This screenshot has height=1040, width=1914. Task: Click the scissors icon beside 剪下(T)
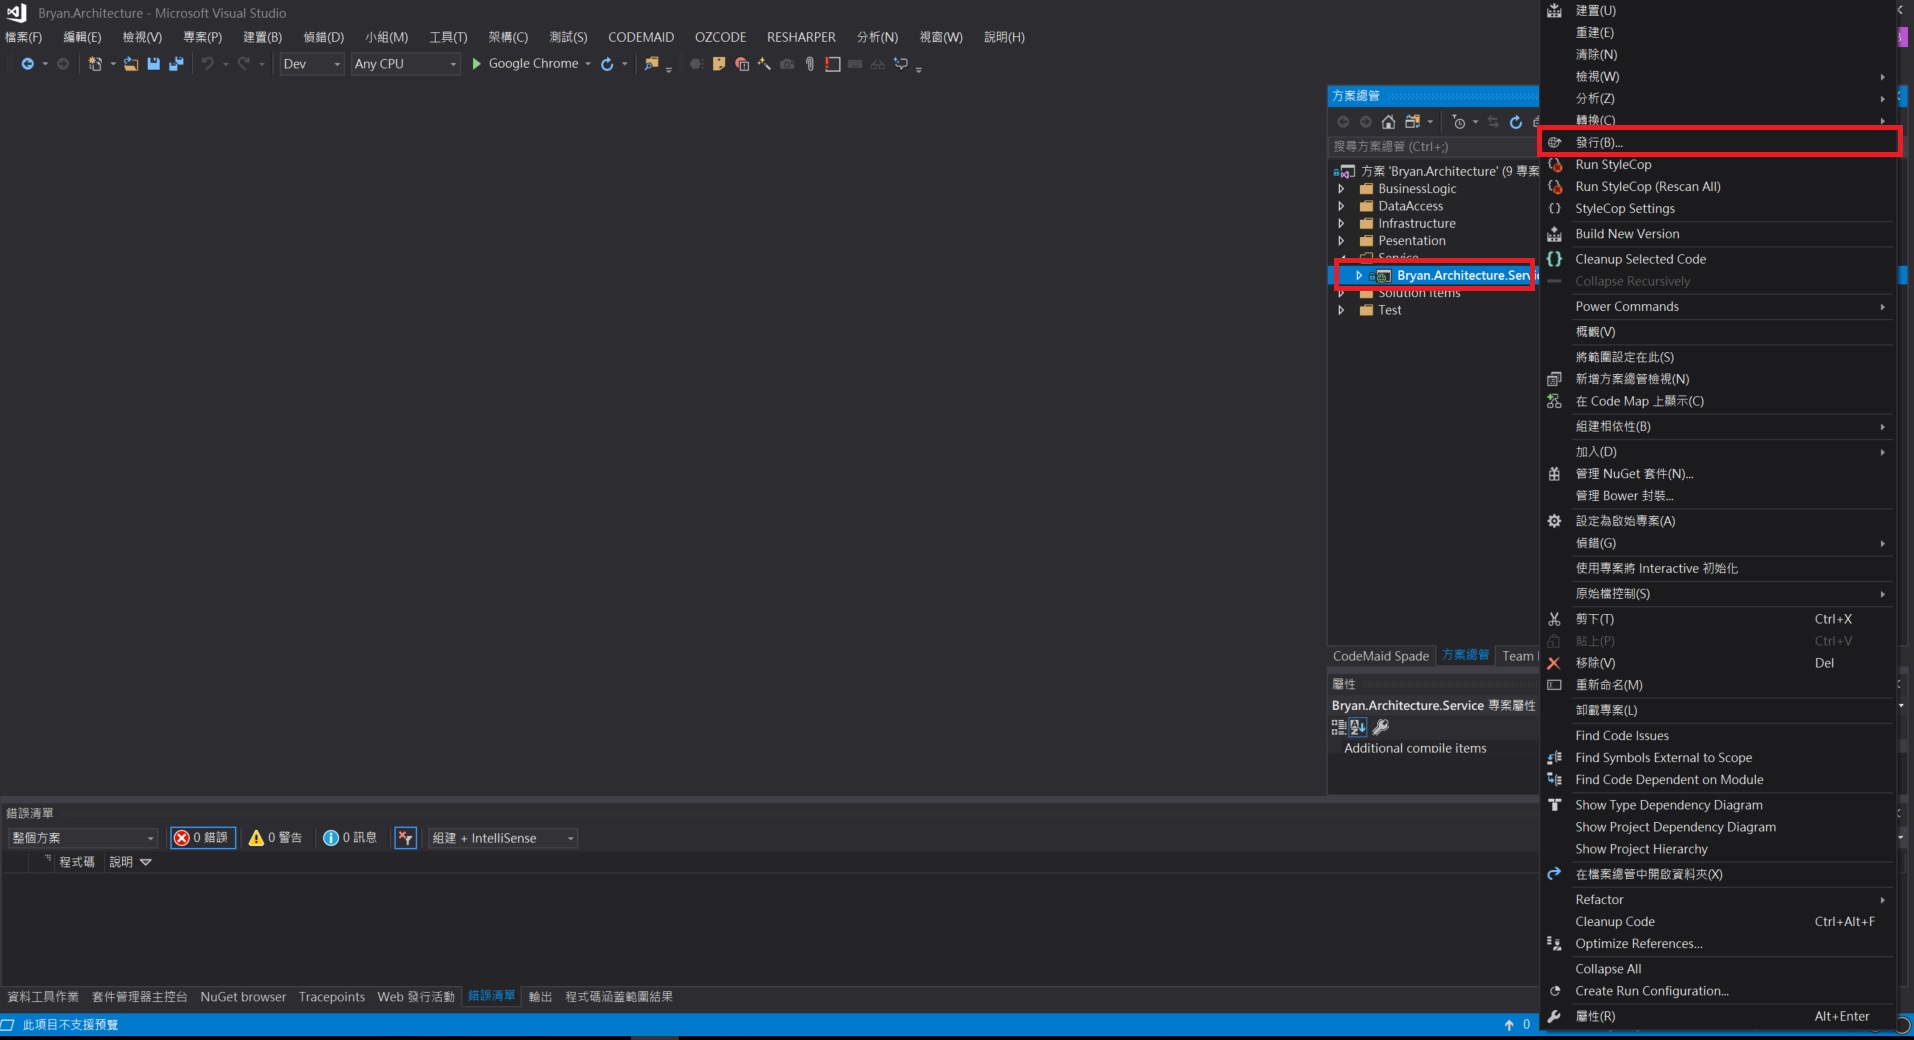tap(1554, 619)
